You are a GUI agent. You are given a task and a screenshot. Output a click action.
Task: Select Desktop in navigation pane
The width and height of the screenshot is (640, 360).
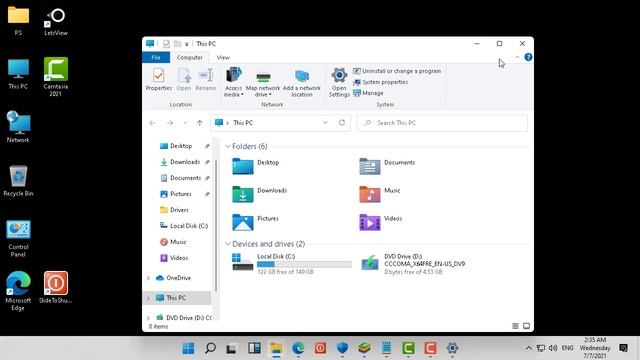click(x=181, y=146)
